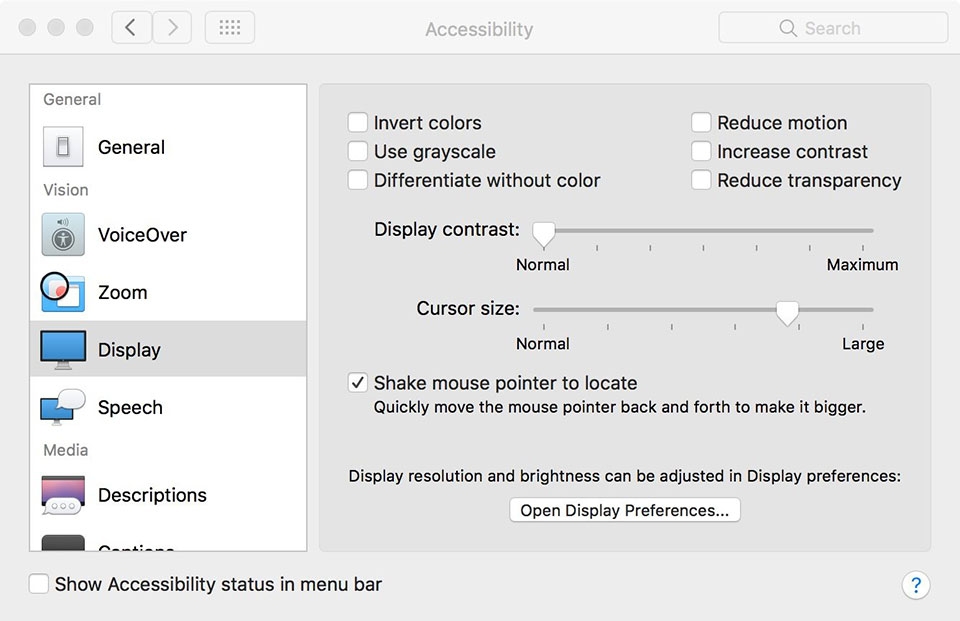Image resolution: width=960 pixels, height=621 pixels.
Task: Select the General switch icon in sidebar
Action: point(63,147)
